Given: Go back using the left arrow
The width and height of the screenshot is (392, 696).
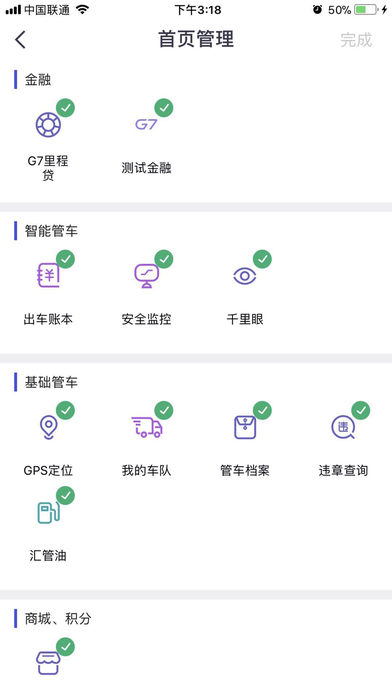Looking at the screenshot, I should [x=20, y=40].
